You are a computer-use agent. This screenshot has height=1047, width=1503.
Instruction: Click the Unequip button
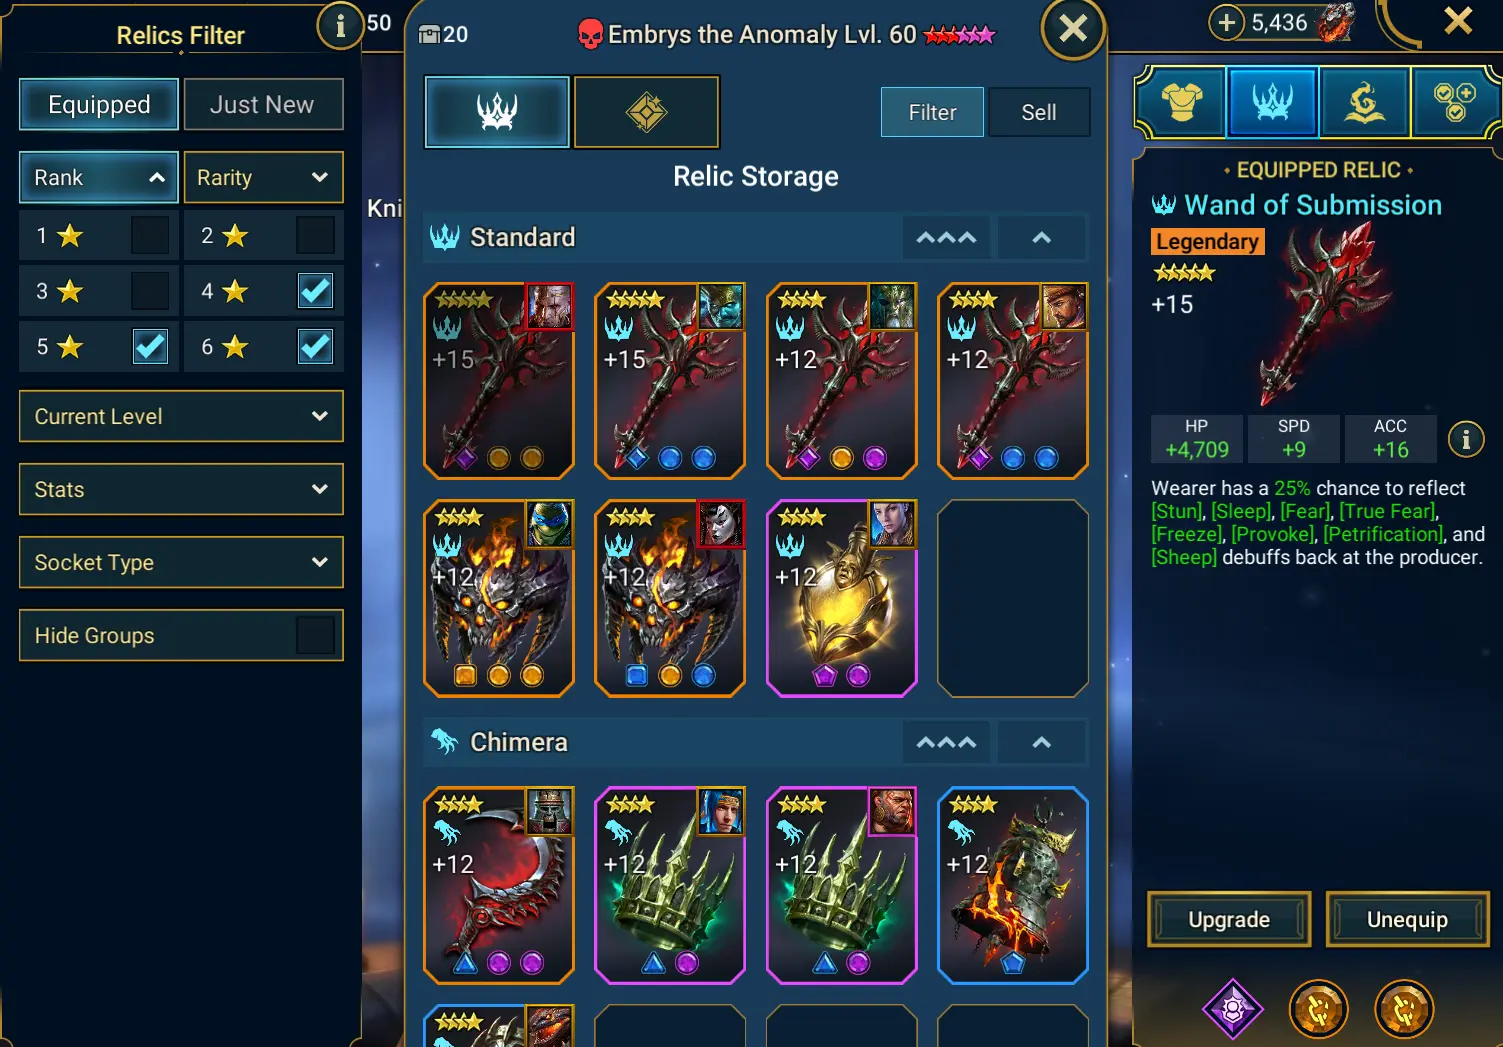tap(1407, 919)
